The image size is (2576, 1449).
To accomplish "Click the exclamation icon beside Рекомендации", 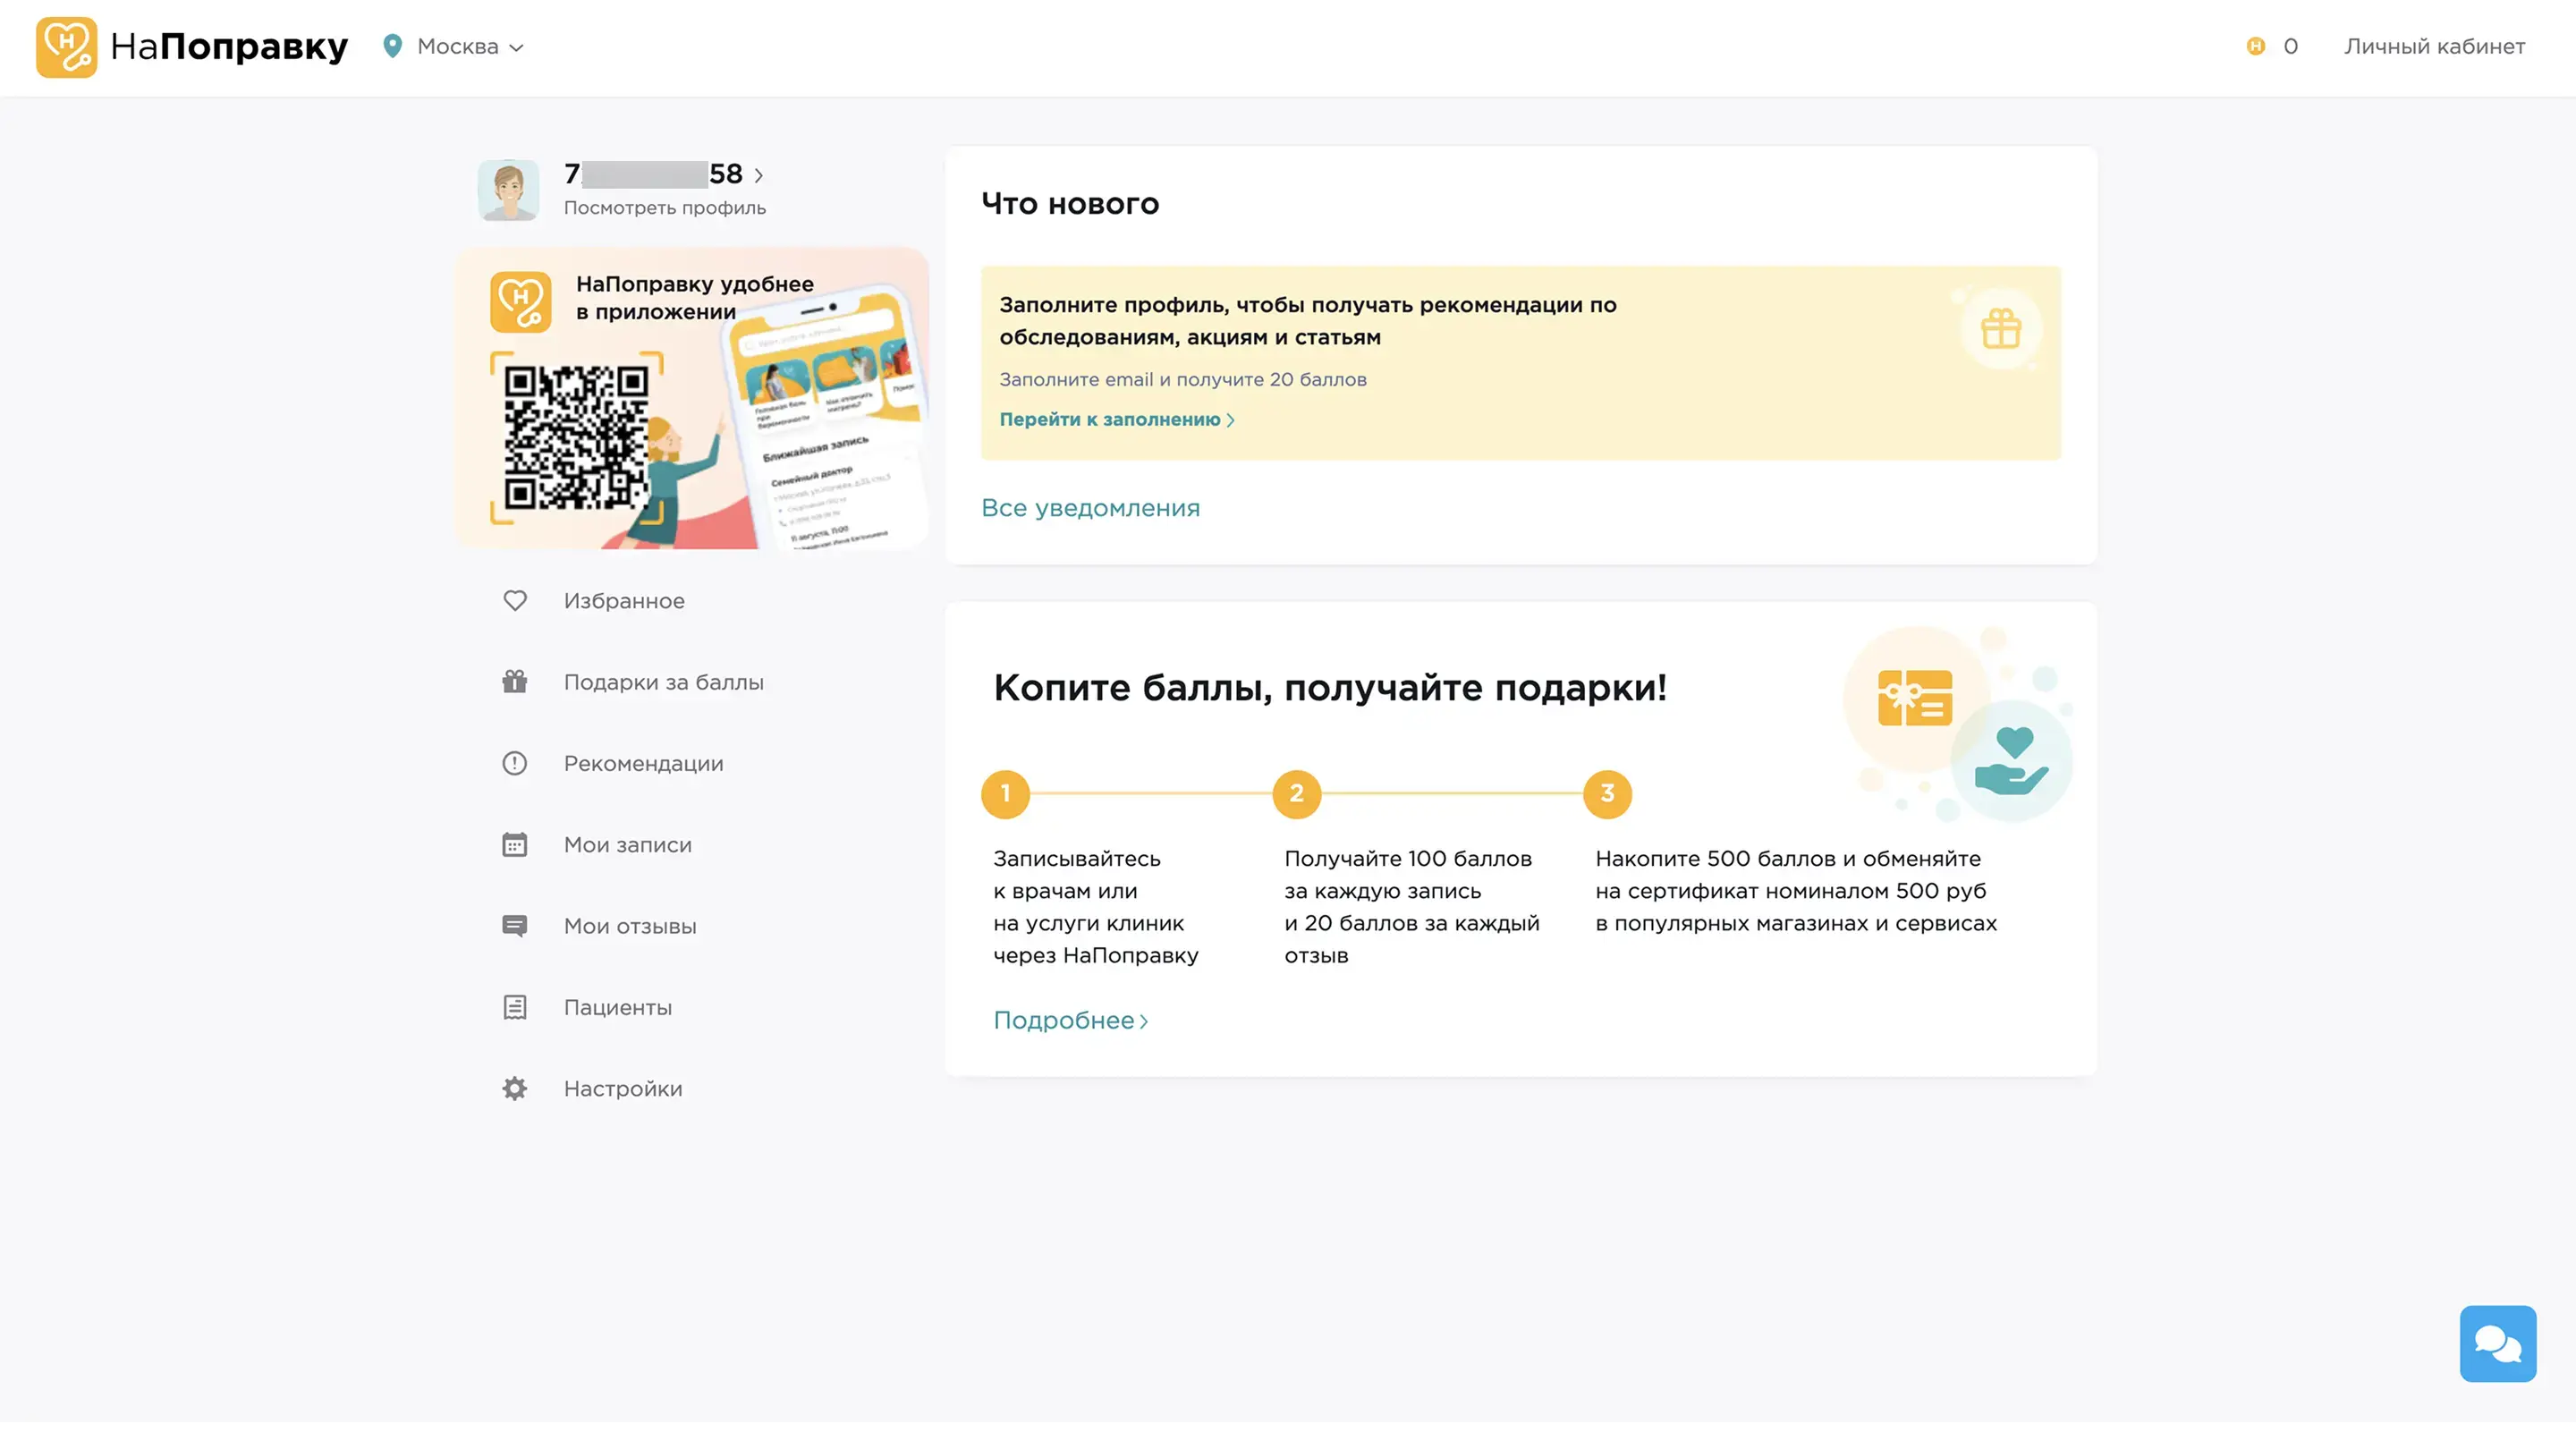I will tap(514, 764).
